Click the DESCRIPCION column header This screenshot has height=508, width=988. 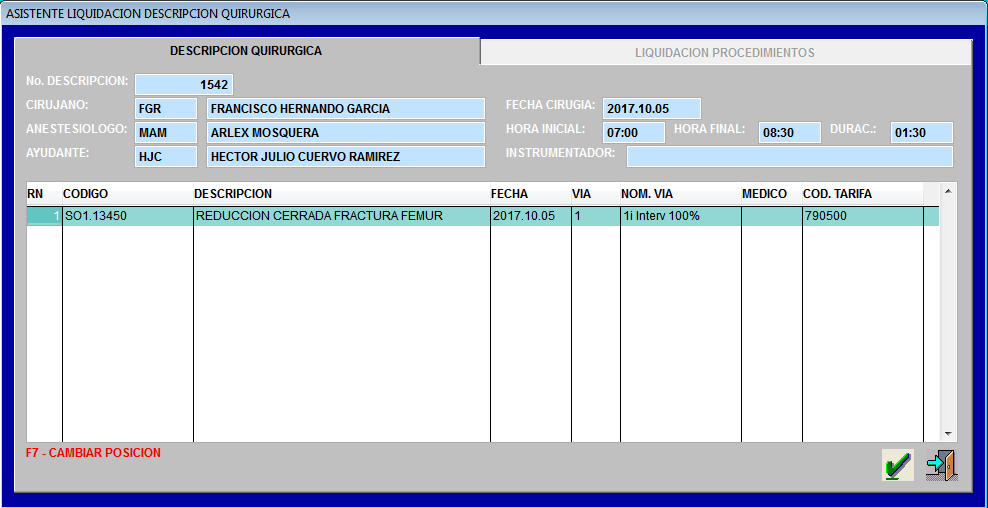342,193
